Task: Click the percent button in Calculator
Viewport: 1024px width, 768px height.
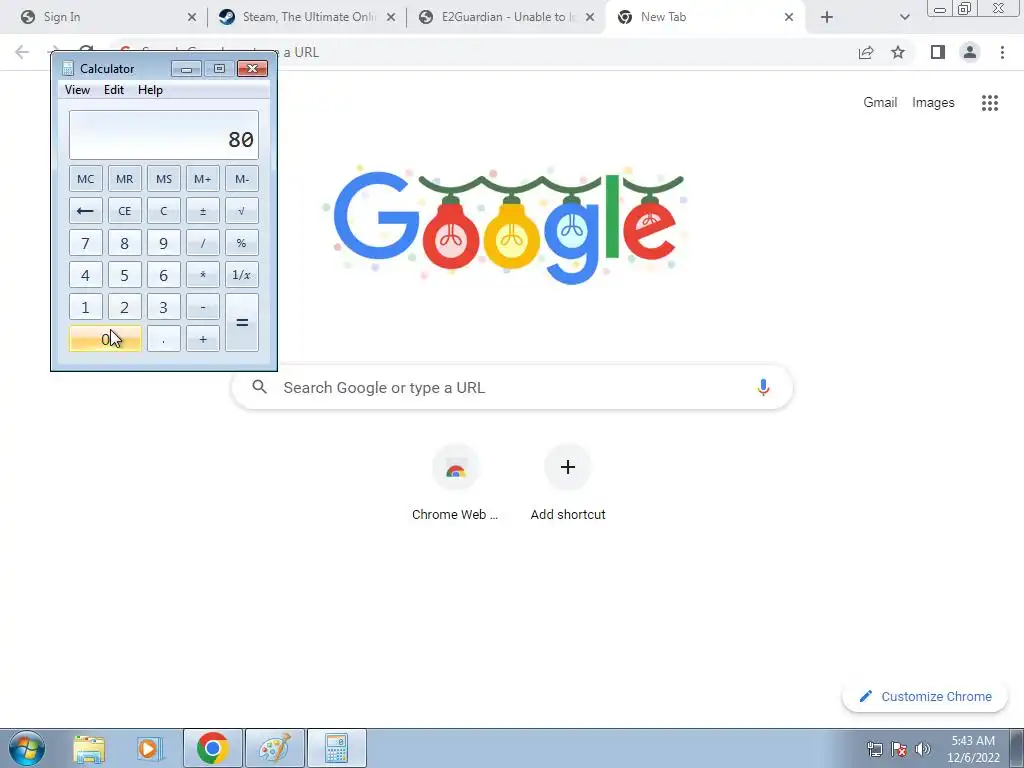Action: [x=242, y=243]
